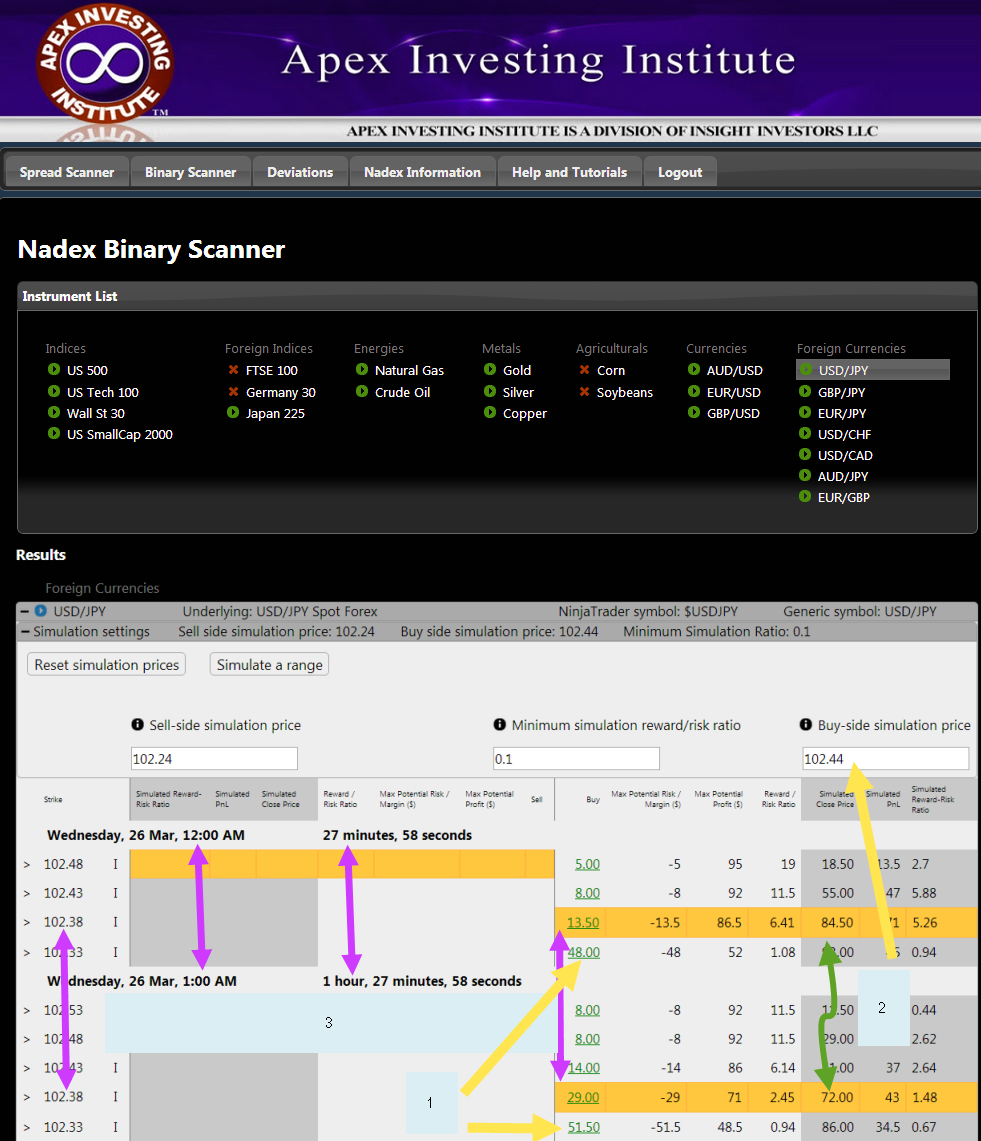
Task: Select the highlighted USD/JPY instrument
Action: pyautogui.click(x=873, y=370)
